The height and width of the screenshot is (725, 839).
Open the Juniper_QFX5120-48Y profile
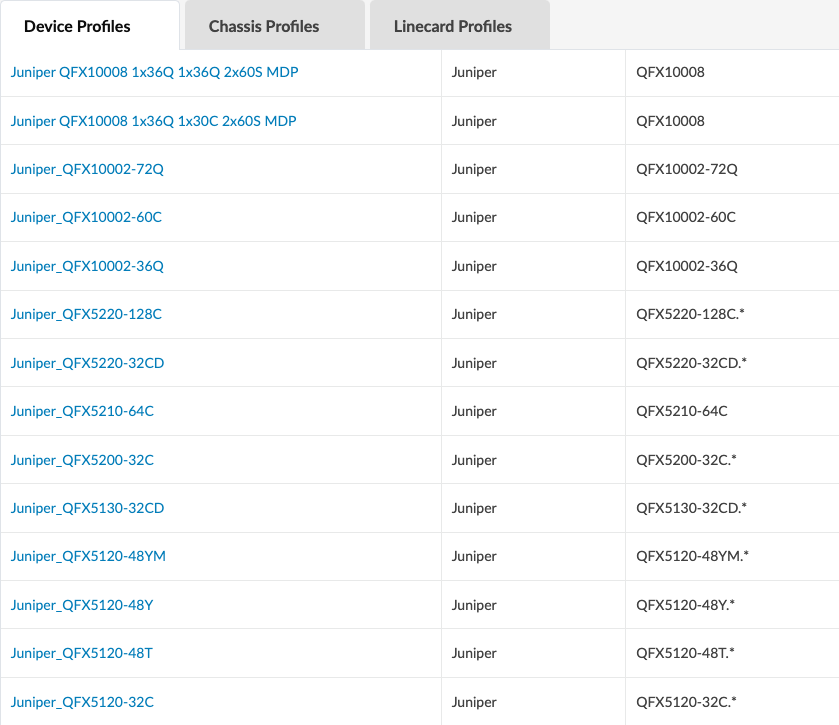(82, 605)
